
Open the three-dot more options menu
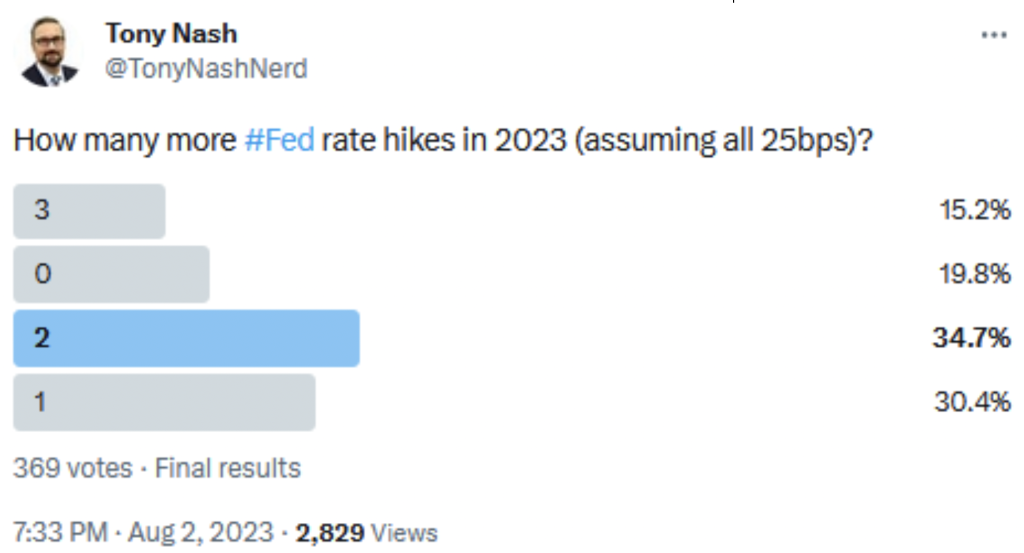(993, 35)
